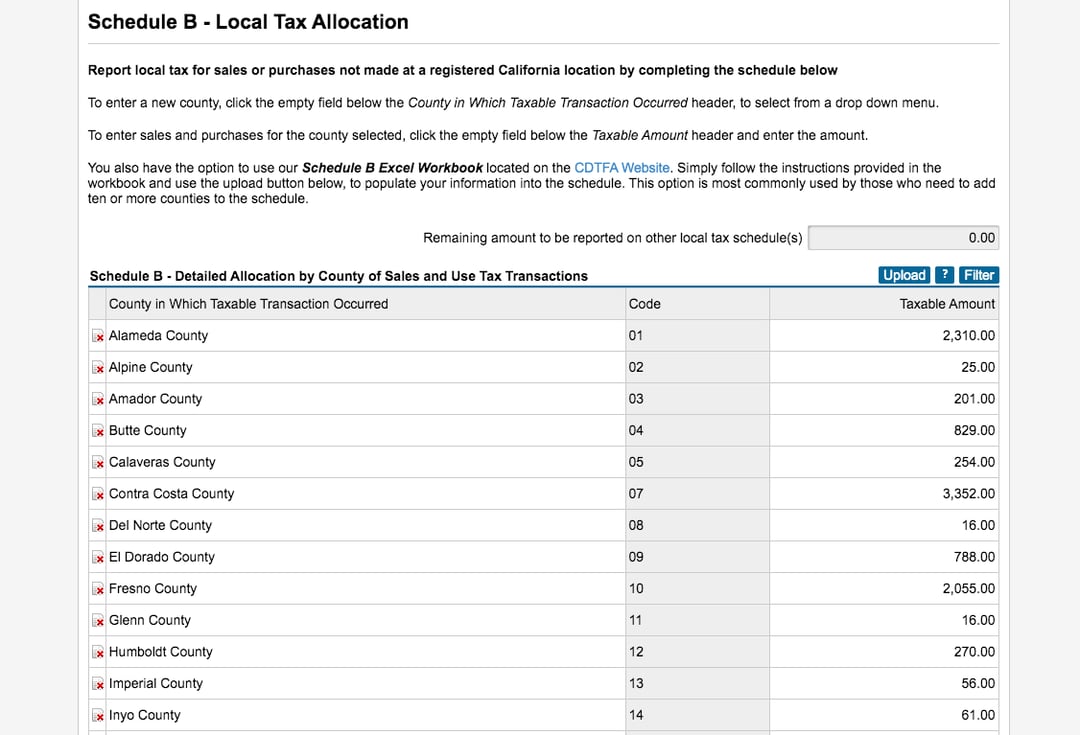
Task: Delete the Butte County entry
Action: pos(98,431)
